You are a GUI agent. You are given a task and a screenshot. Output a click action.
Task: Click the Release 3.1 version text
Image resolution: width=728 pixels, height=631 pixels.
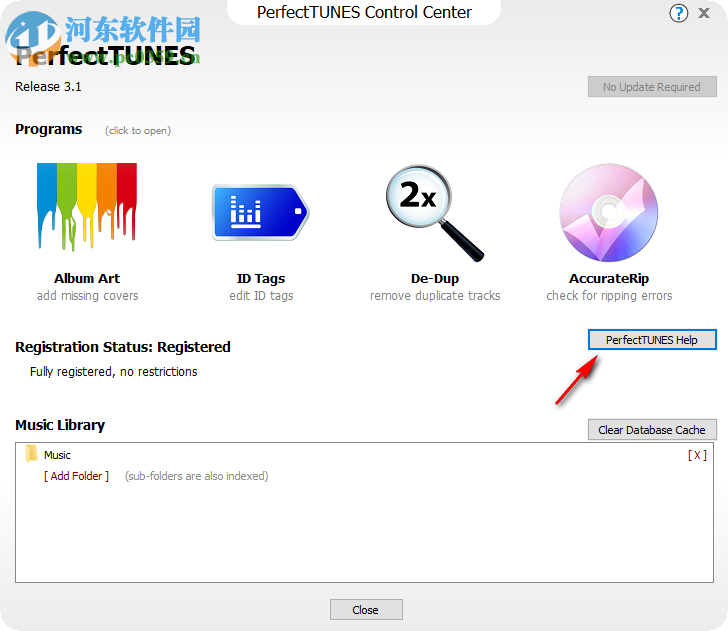click(48, 87)
